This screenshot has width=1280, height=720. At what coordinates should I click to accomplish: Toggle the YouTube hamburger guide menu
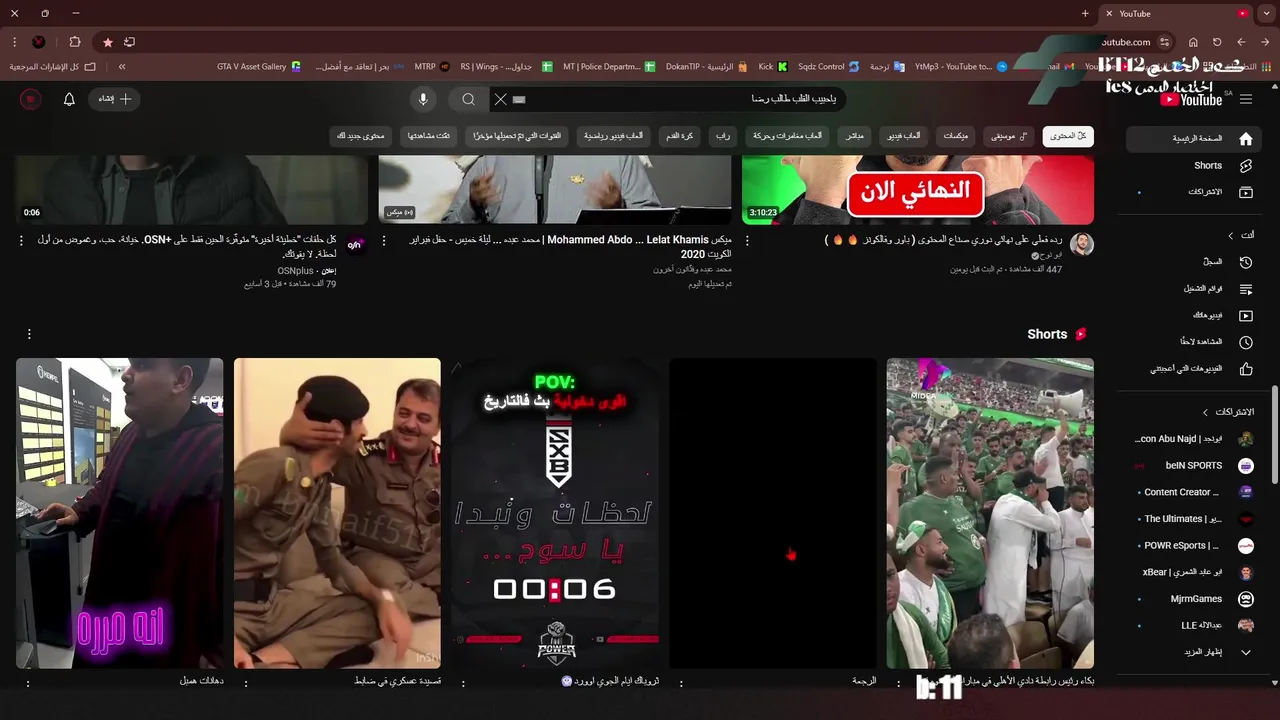1246,99
